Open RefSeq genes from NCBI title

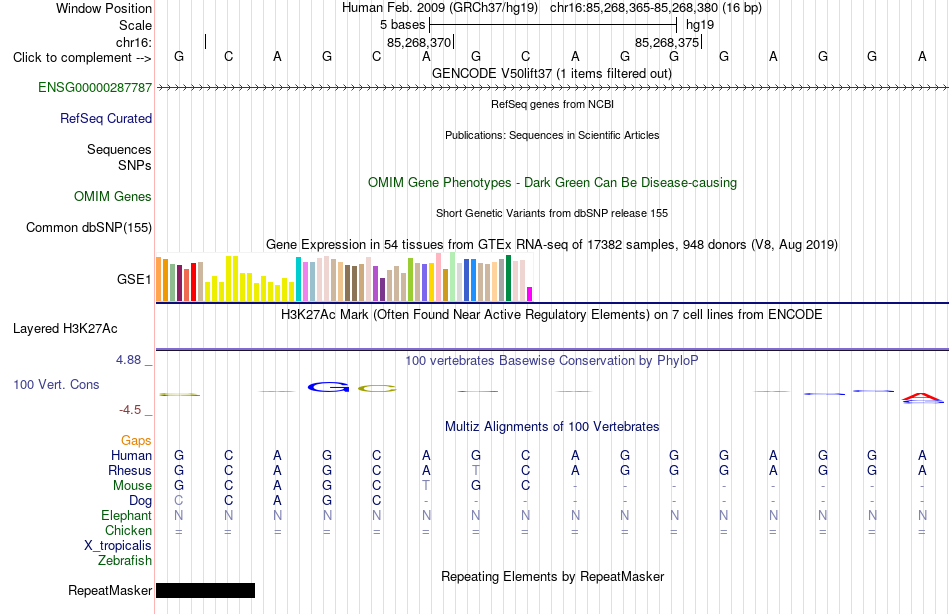click(x=552, y=104)
